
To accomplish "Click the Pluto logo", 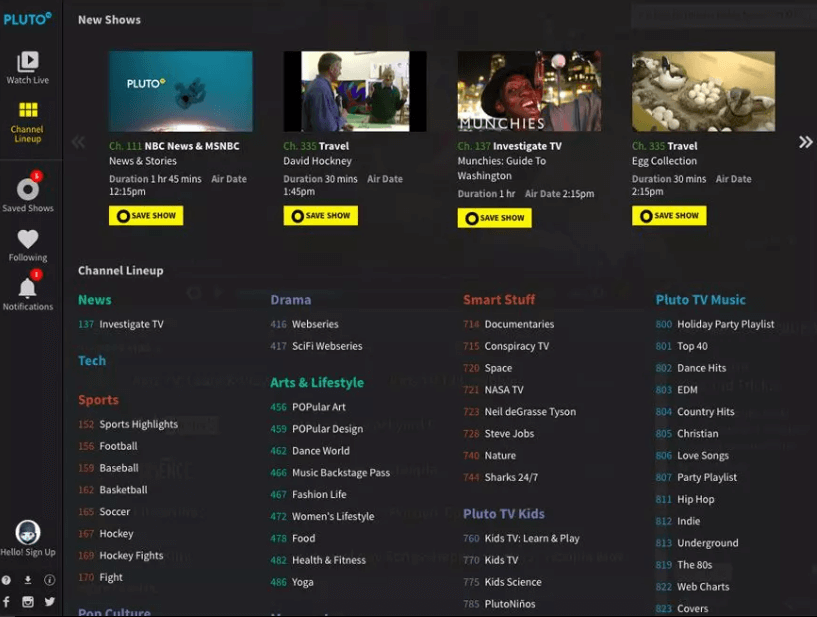I will click(28, 19).
